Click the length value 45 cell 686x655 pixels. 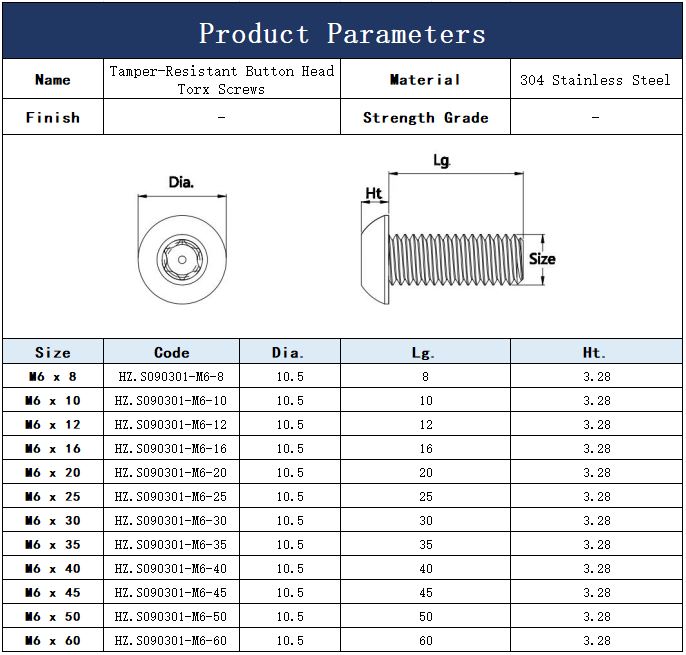coord(426,593)
